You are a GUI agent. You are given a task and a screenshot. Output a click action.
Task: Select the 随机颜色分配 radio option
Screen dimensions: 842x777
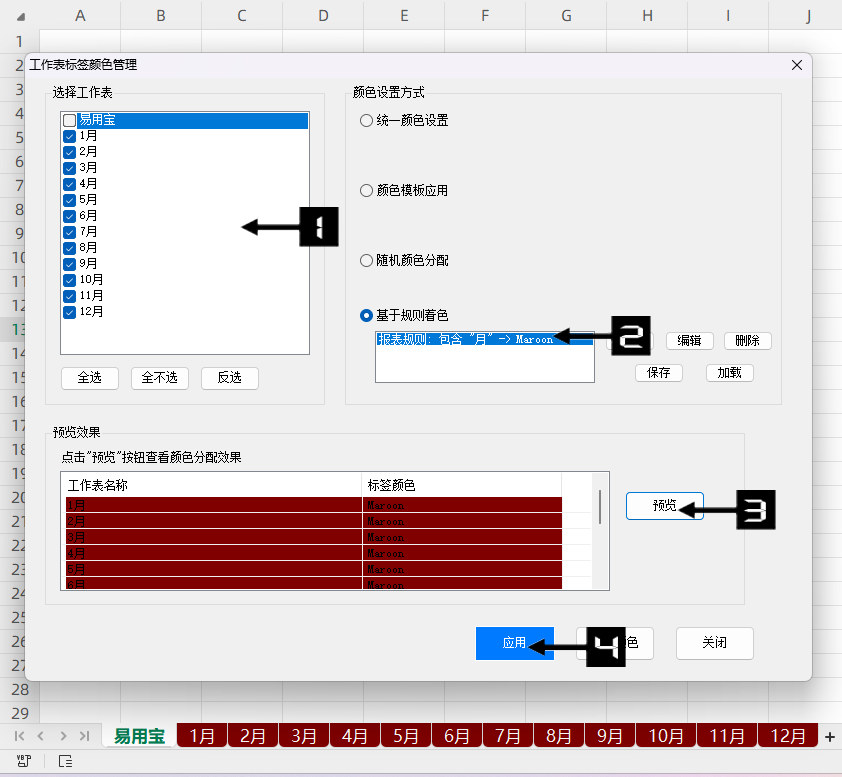click(x=366, y=260)
